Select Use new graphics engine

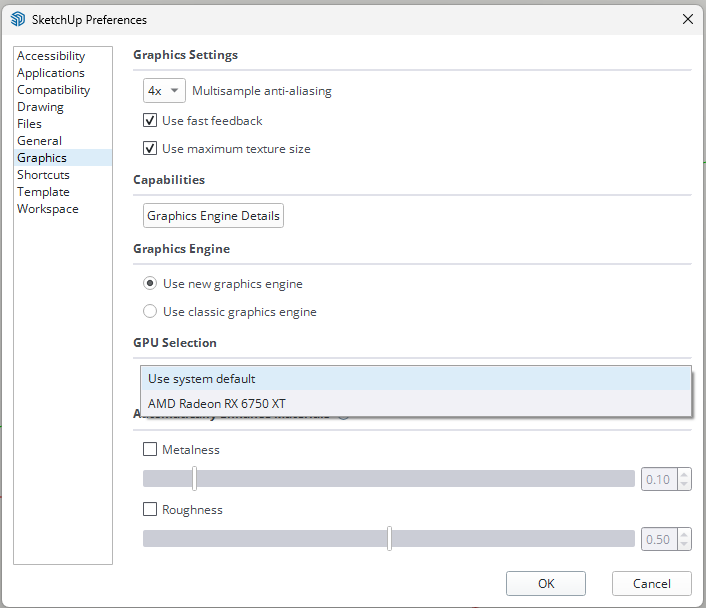[151, 284]
